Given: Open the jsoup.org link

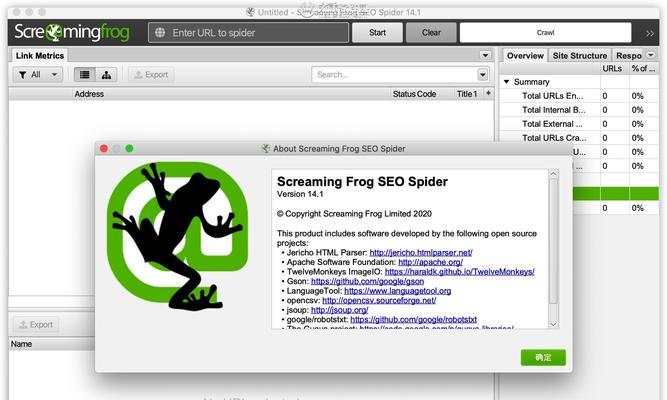Looking at the screenshot, I should coord(339,310).
